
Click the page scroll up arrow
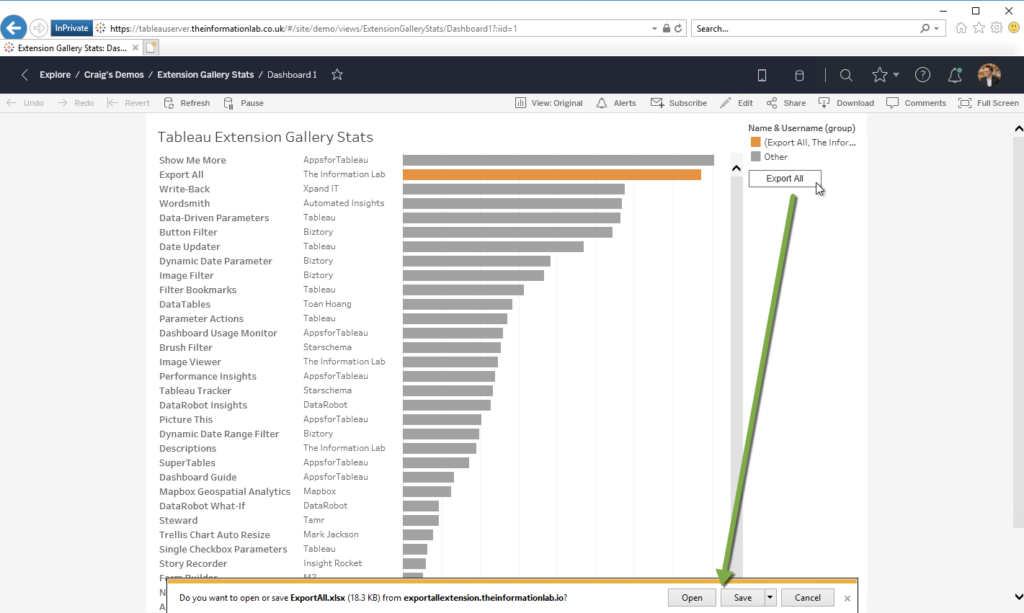pos(1018,129)
